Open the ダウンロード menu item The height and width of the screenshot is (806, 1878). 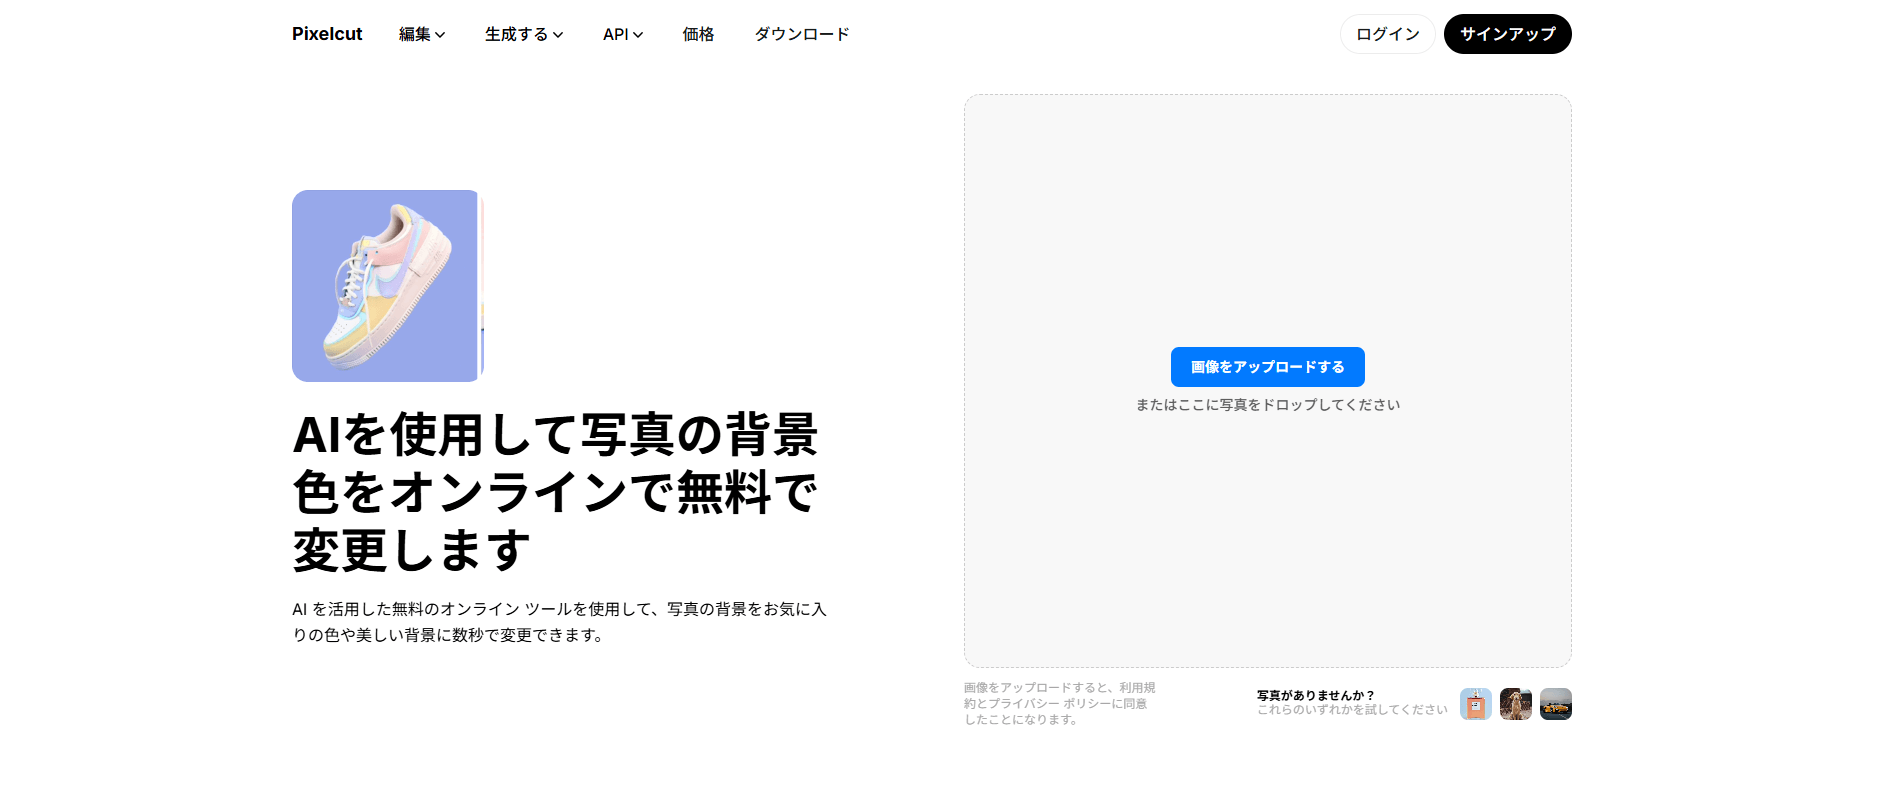coord(802,34)
